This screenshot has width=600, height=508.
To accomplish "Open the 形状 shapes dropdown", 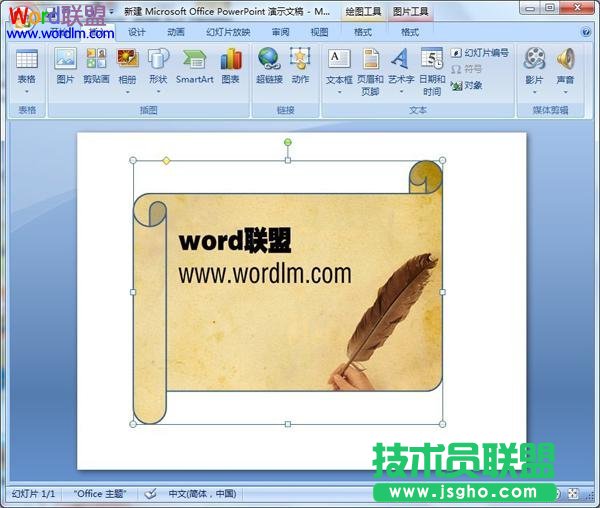I will click(x=158, y=91).
